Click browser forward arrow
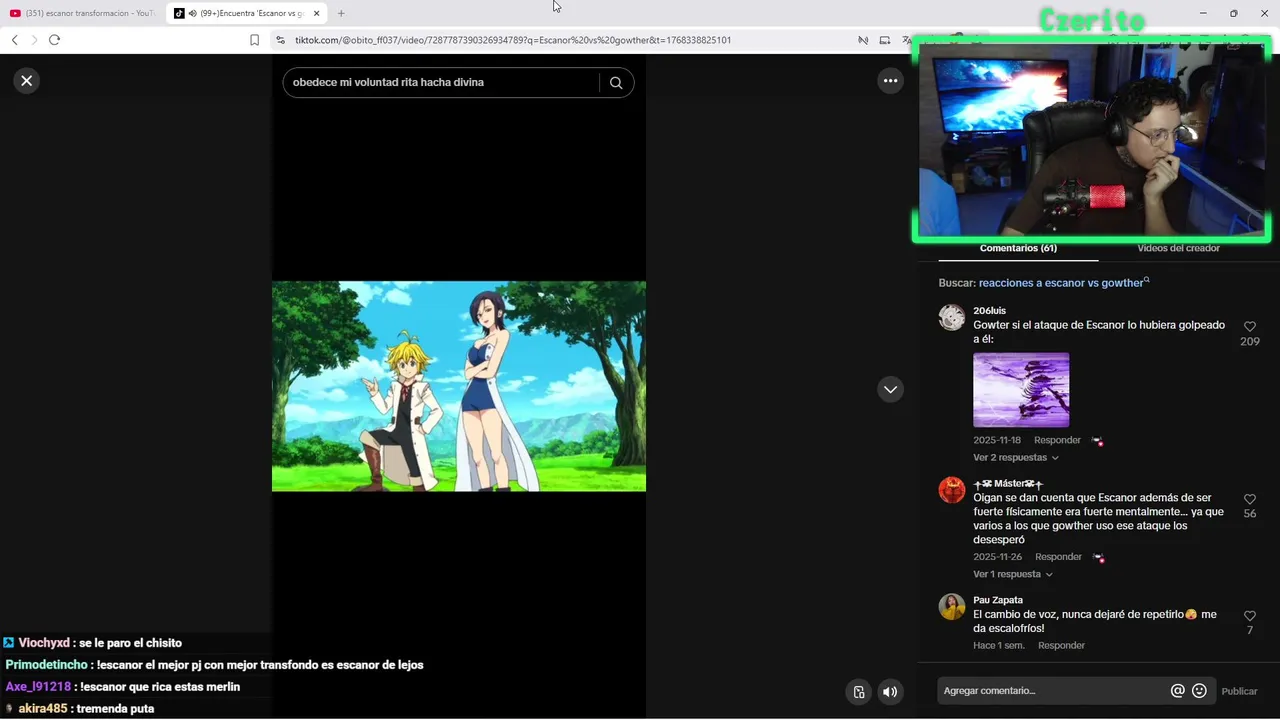Screen dimensions: 1280x720 coord(34,40)
